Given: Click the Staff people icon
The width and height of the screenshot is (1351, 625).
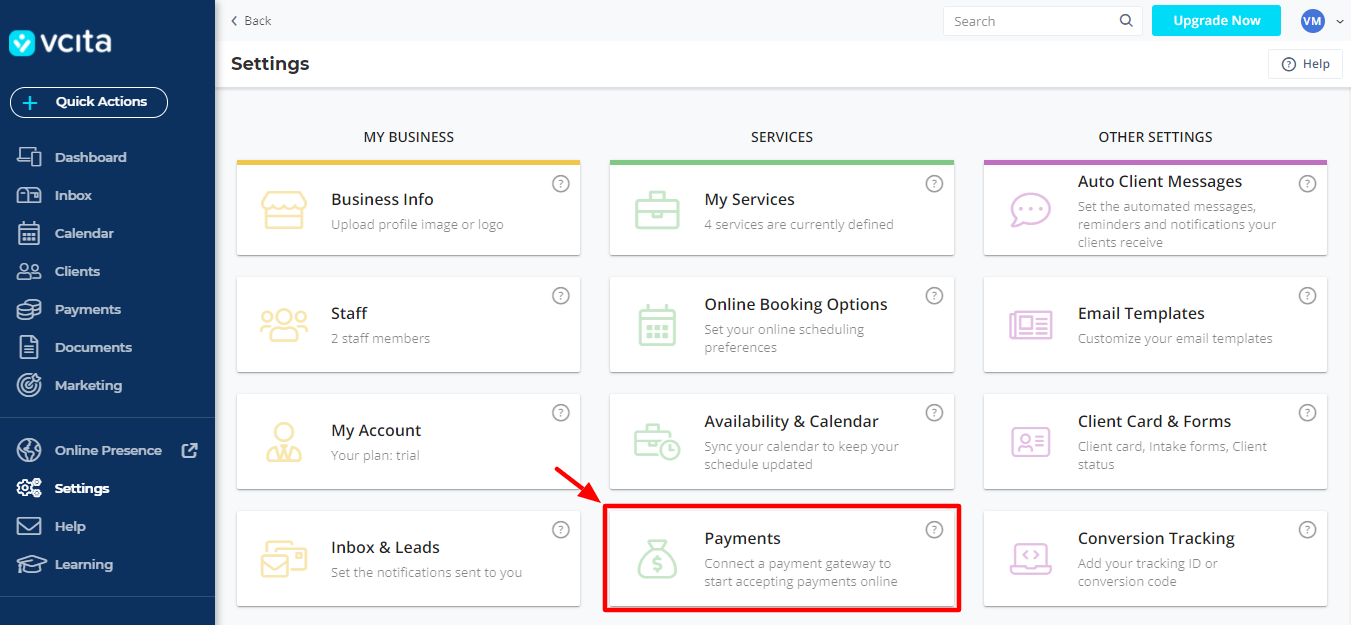Looking at the screenshot, I should (x=283, y=325).
